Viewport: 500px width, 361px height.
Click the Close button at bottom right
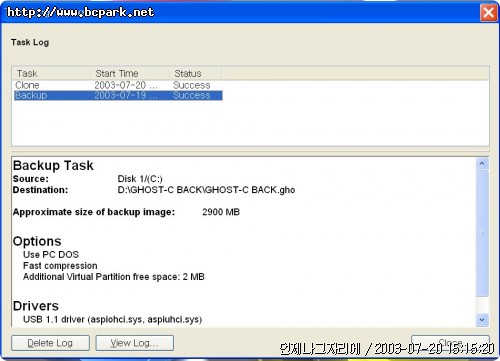(x=450, y=343)
